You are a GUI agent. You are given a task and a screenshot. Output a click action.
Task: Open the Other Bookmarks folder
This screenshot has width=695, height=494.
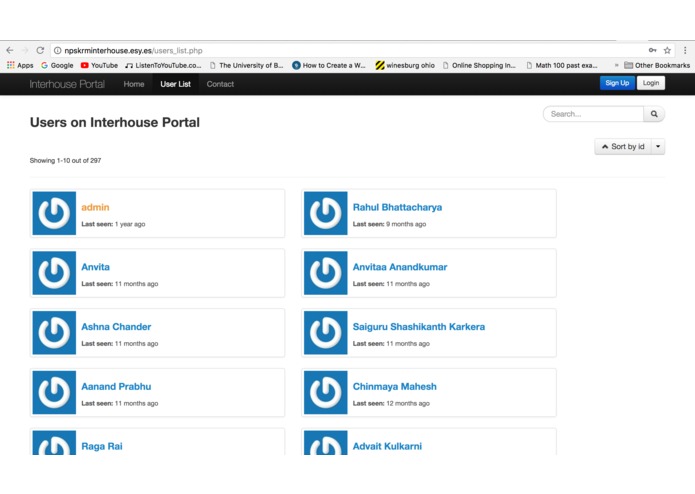[657, 65]
